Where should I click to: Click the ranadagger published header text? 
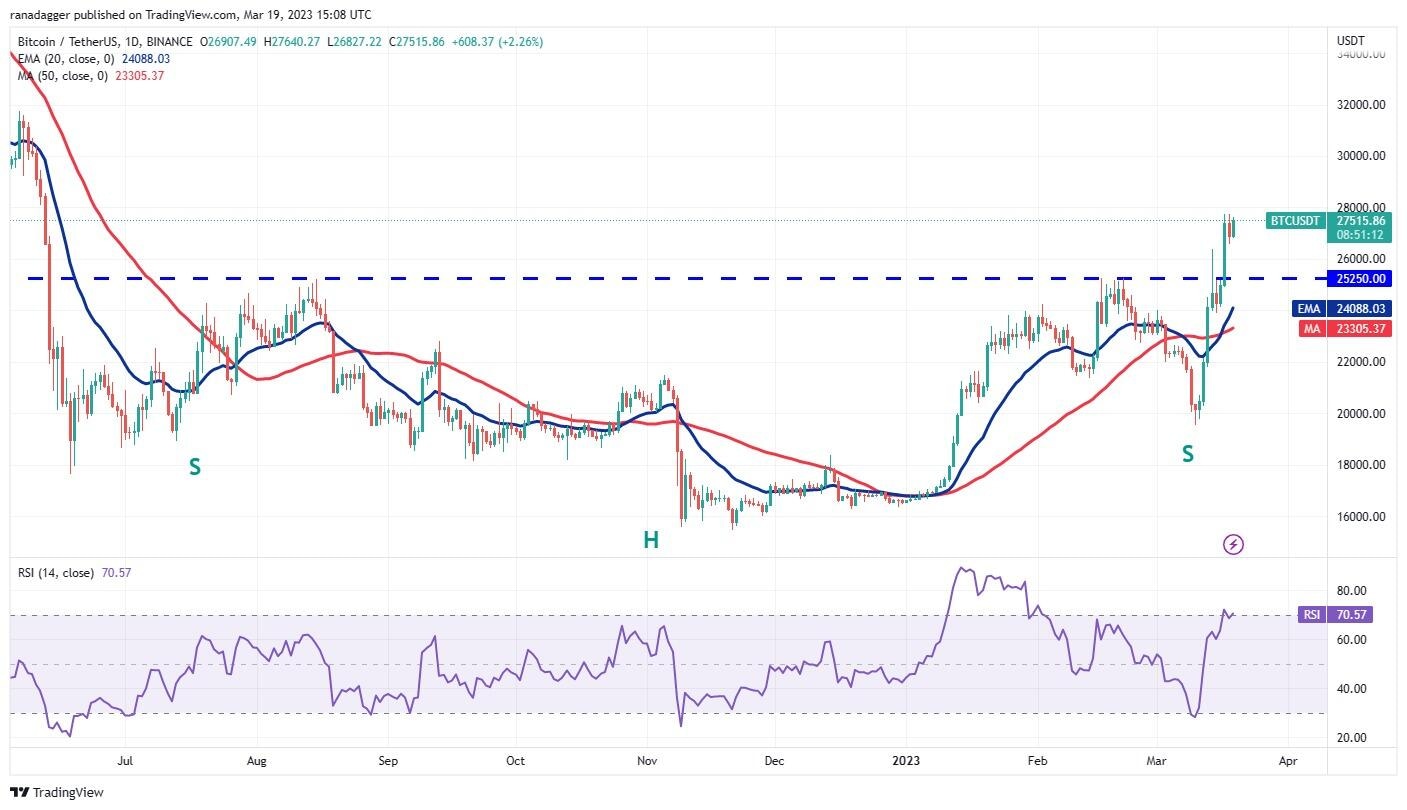pyautogui.click(x=191, y=15)
